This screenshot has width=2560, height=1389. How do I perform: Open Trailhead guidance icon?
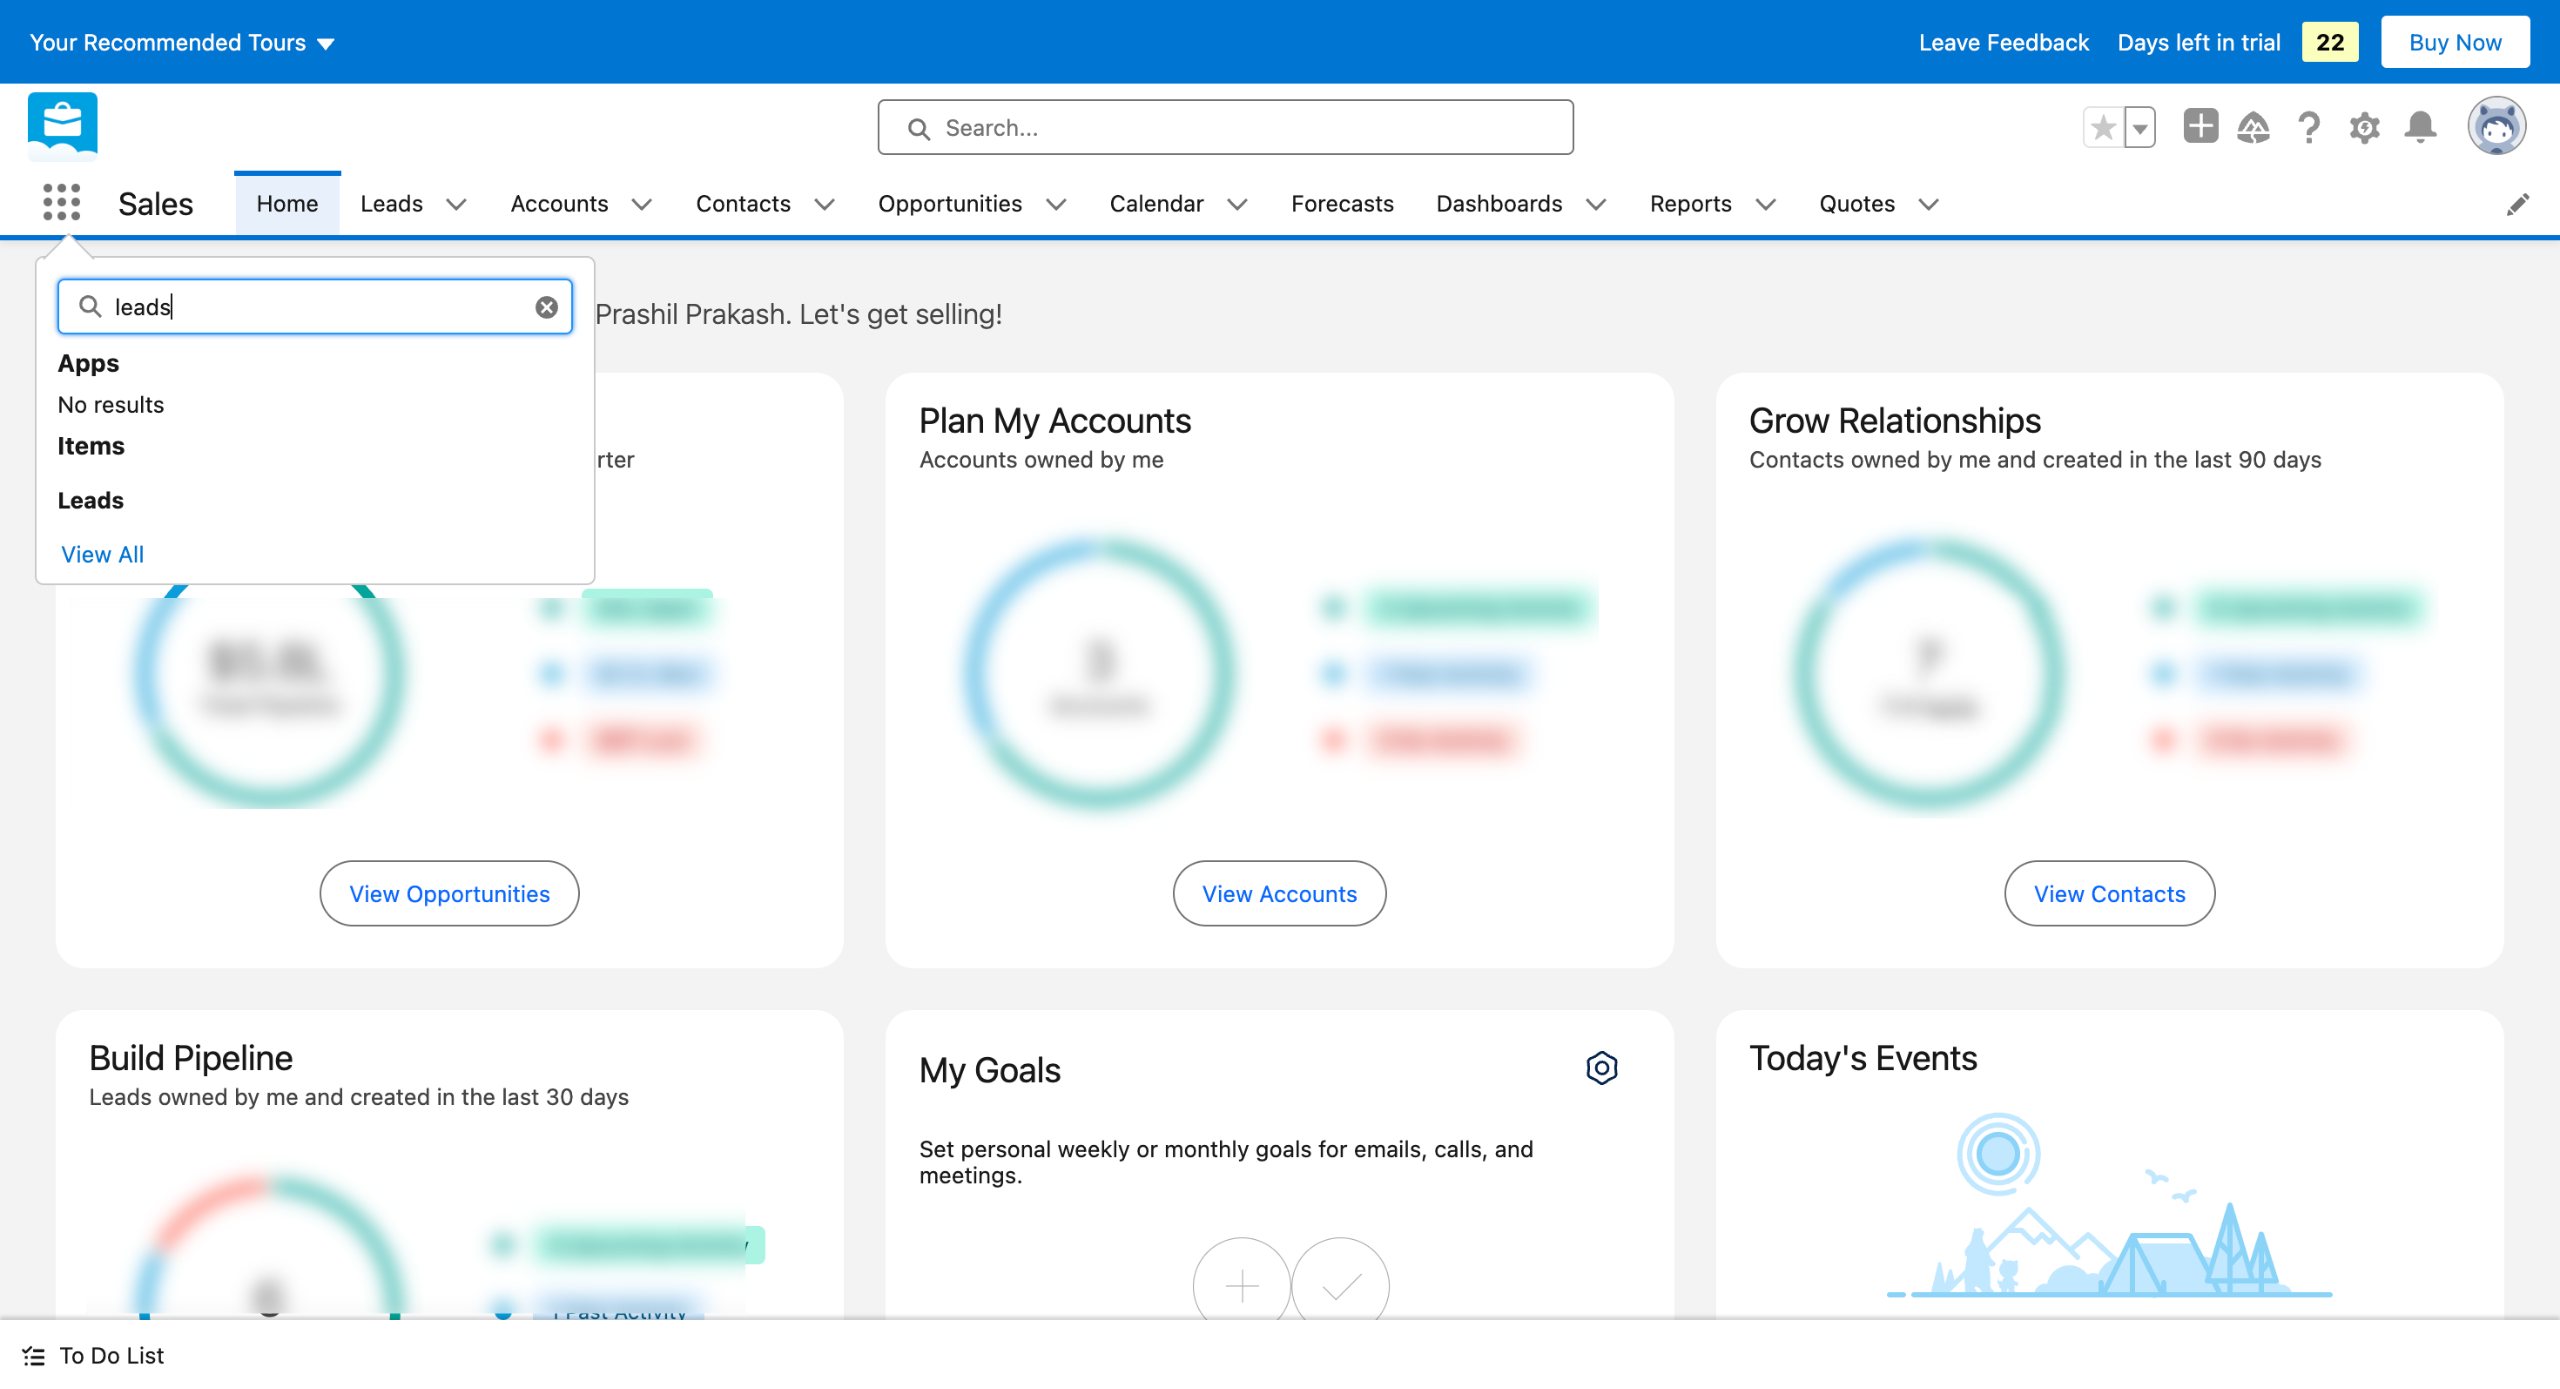click(2253, 127)
